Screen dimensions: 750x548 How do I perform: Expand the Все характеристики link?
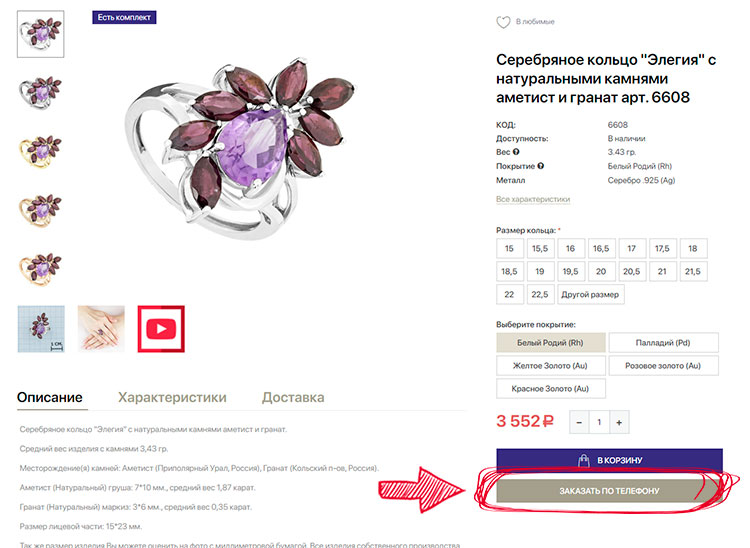(532, 199)
